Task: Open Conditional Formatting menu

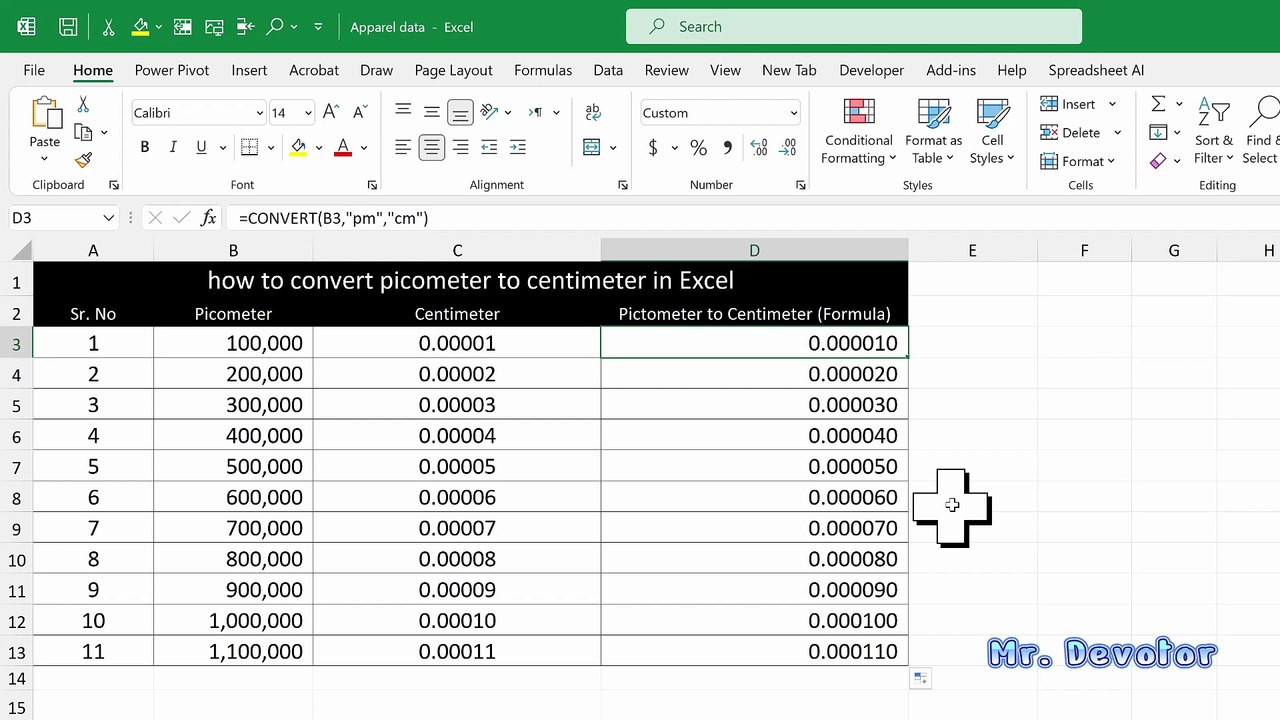Action: pos(859,131)
